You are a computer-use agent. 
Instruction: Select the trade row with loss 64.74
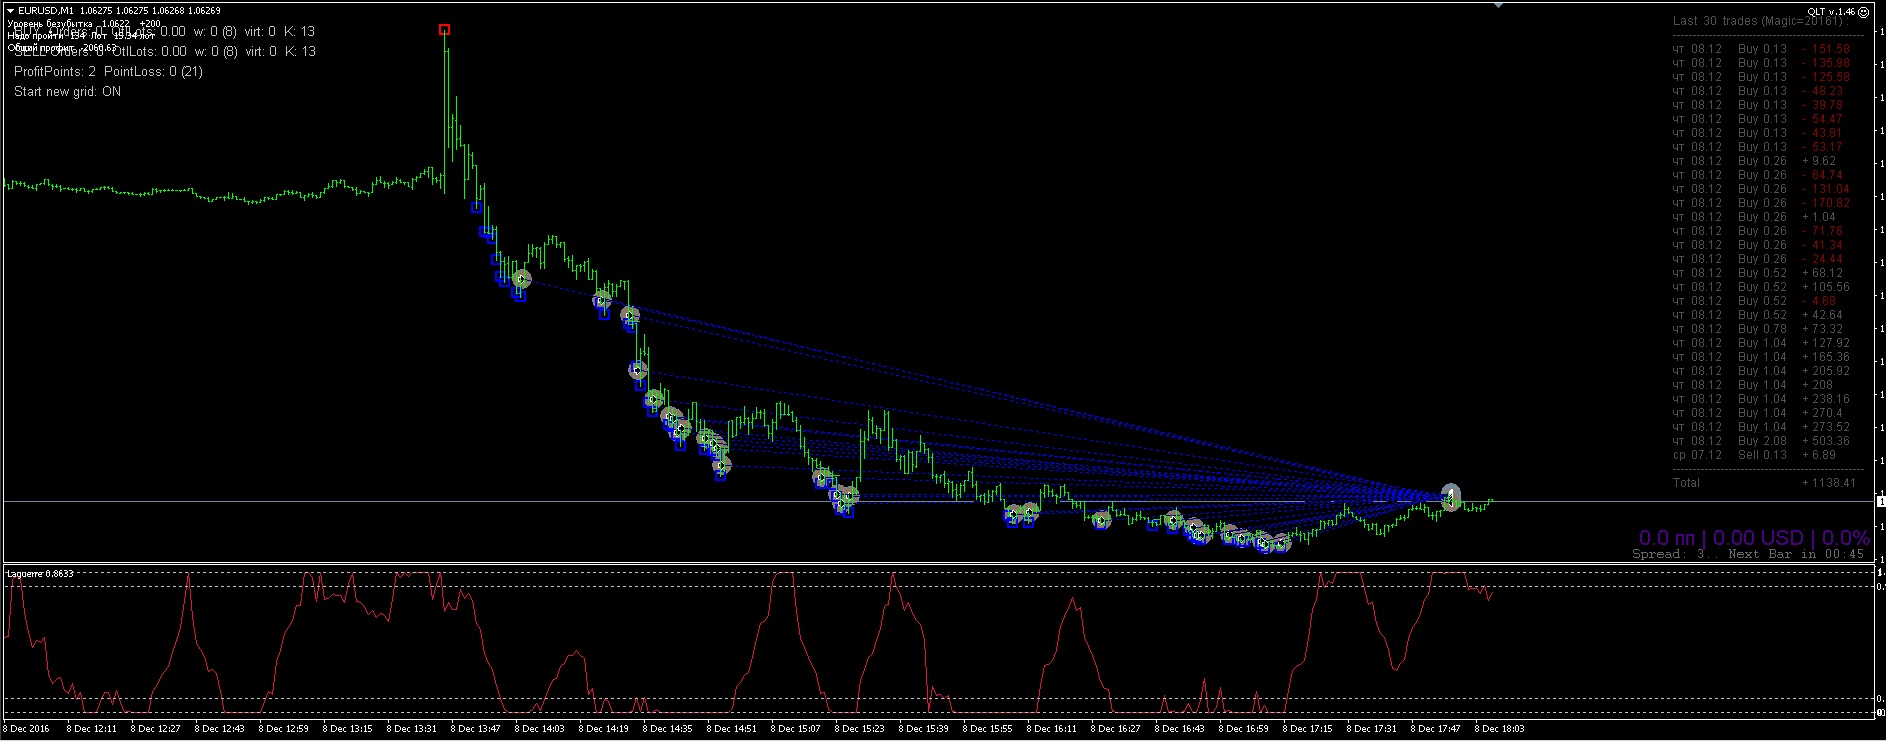click(1758, 175)
